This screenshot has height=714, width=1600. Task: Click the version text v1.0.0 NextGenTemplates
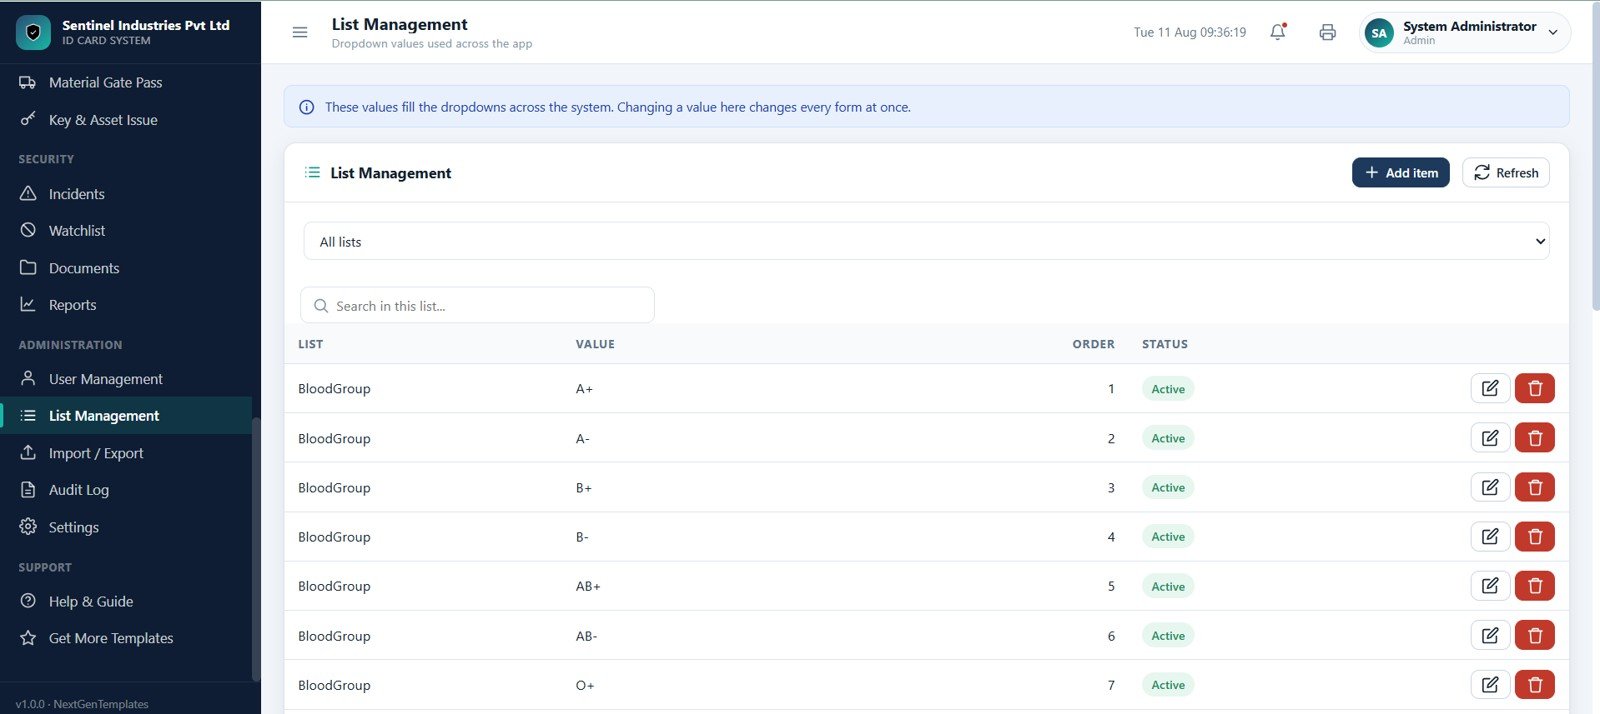(x=82, y=704)
